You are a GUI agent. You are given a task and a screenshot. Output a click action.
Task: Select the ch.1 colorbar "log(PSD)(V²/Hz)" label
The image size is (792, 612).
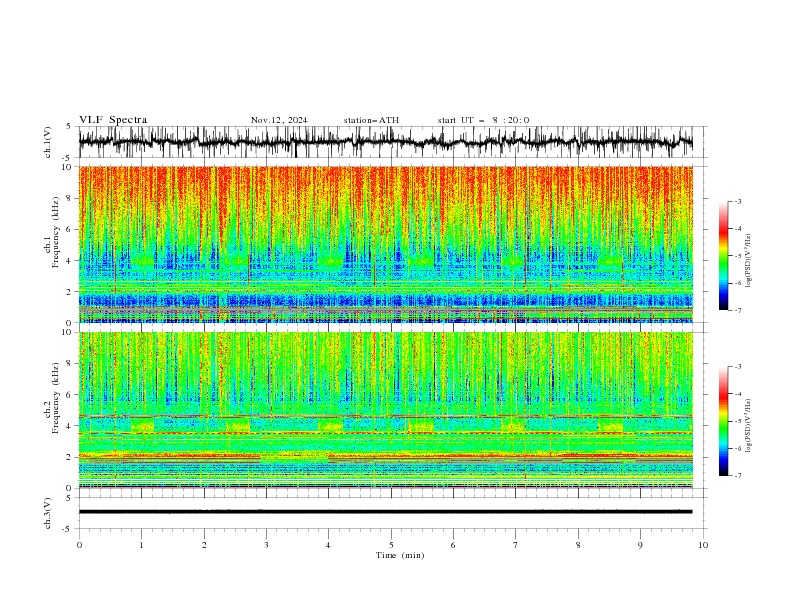[749, 261]
